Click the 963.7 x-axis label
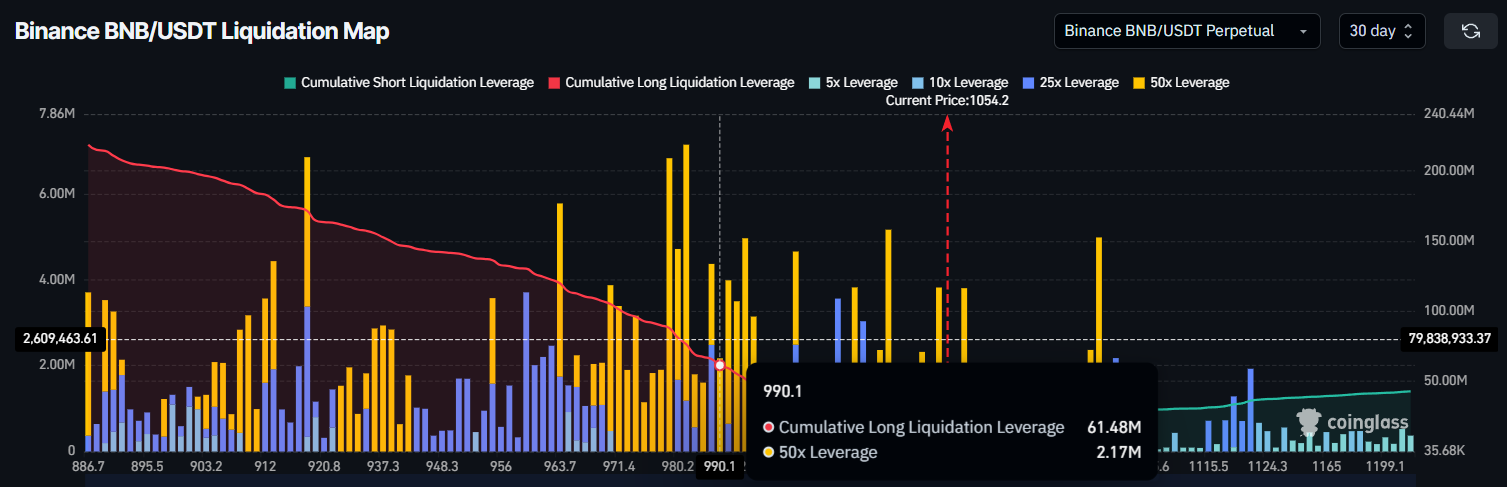The height and width of the screenshot is (487, 1507). click(560, 467)
